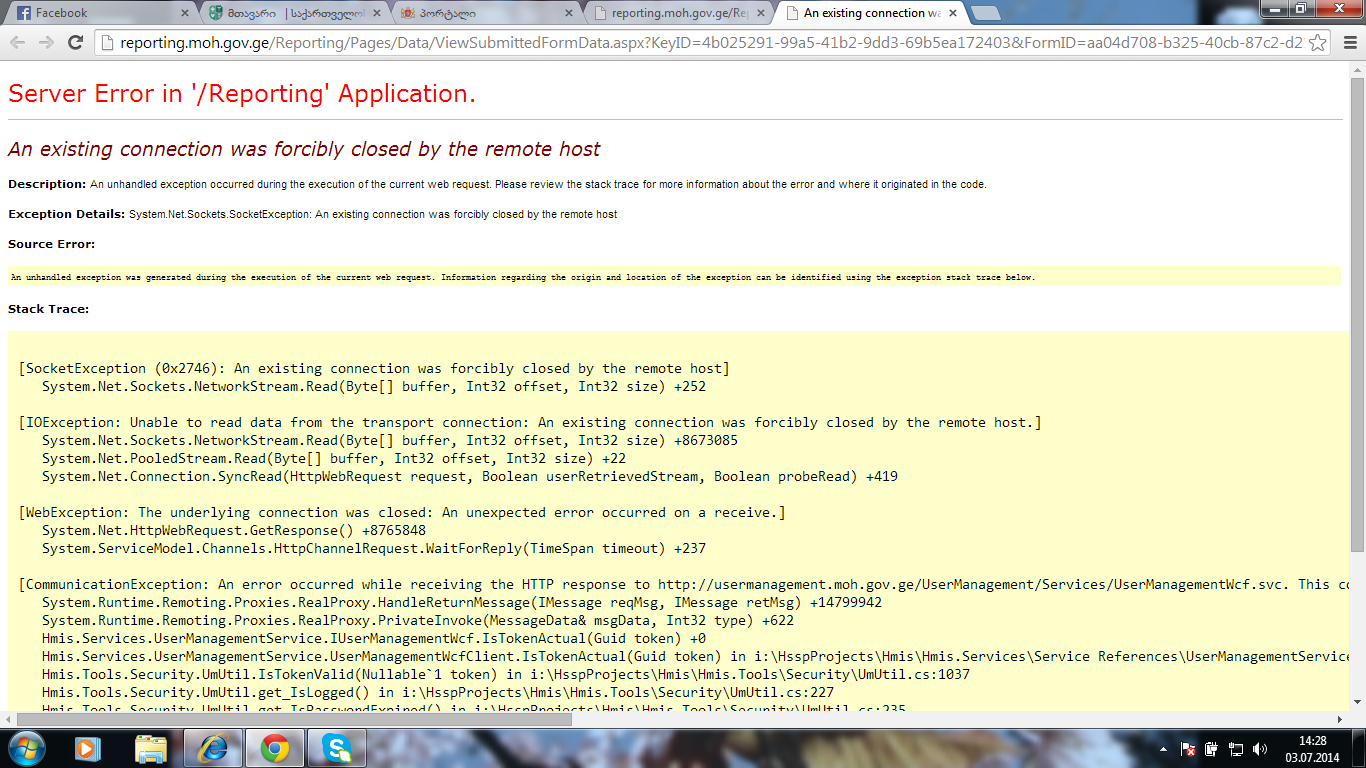The width and height of the screenshot is (1366, 768).
Task: Open the Chrome menu (three lines)
Action: tap(1349, 43)
